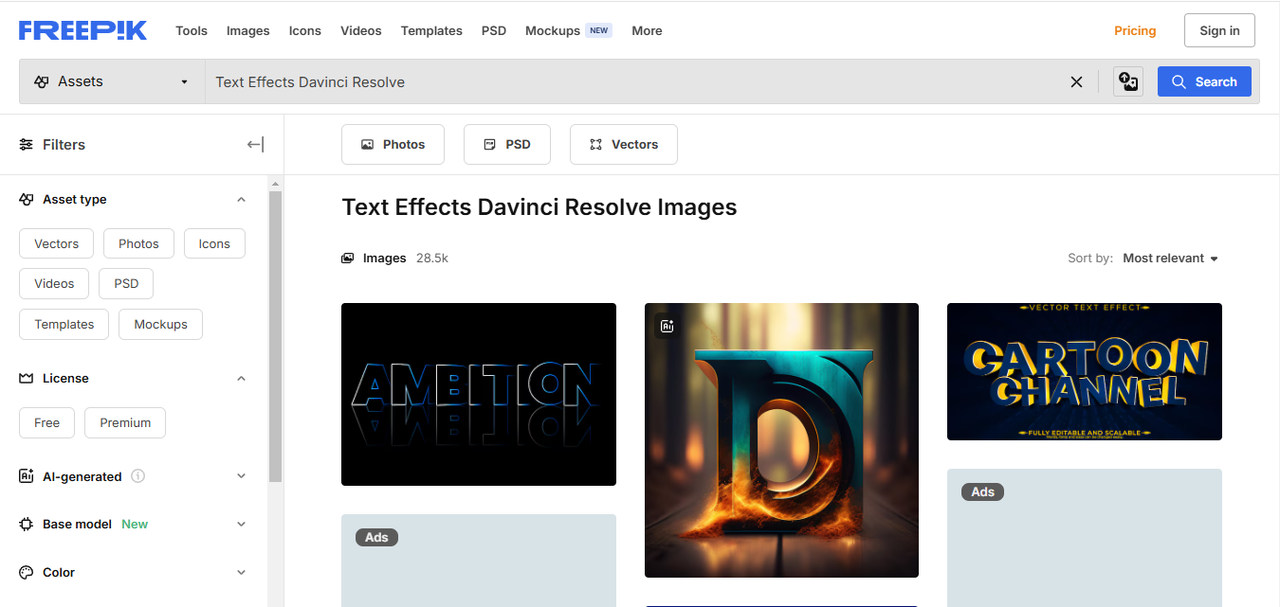Viewport: 1280px width, 607px height.
Task: Open the Sort by Most relevant dropdown
Action: [1170, 258]
